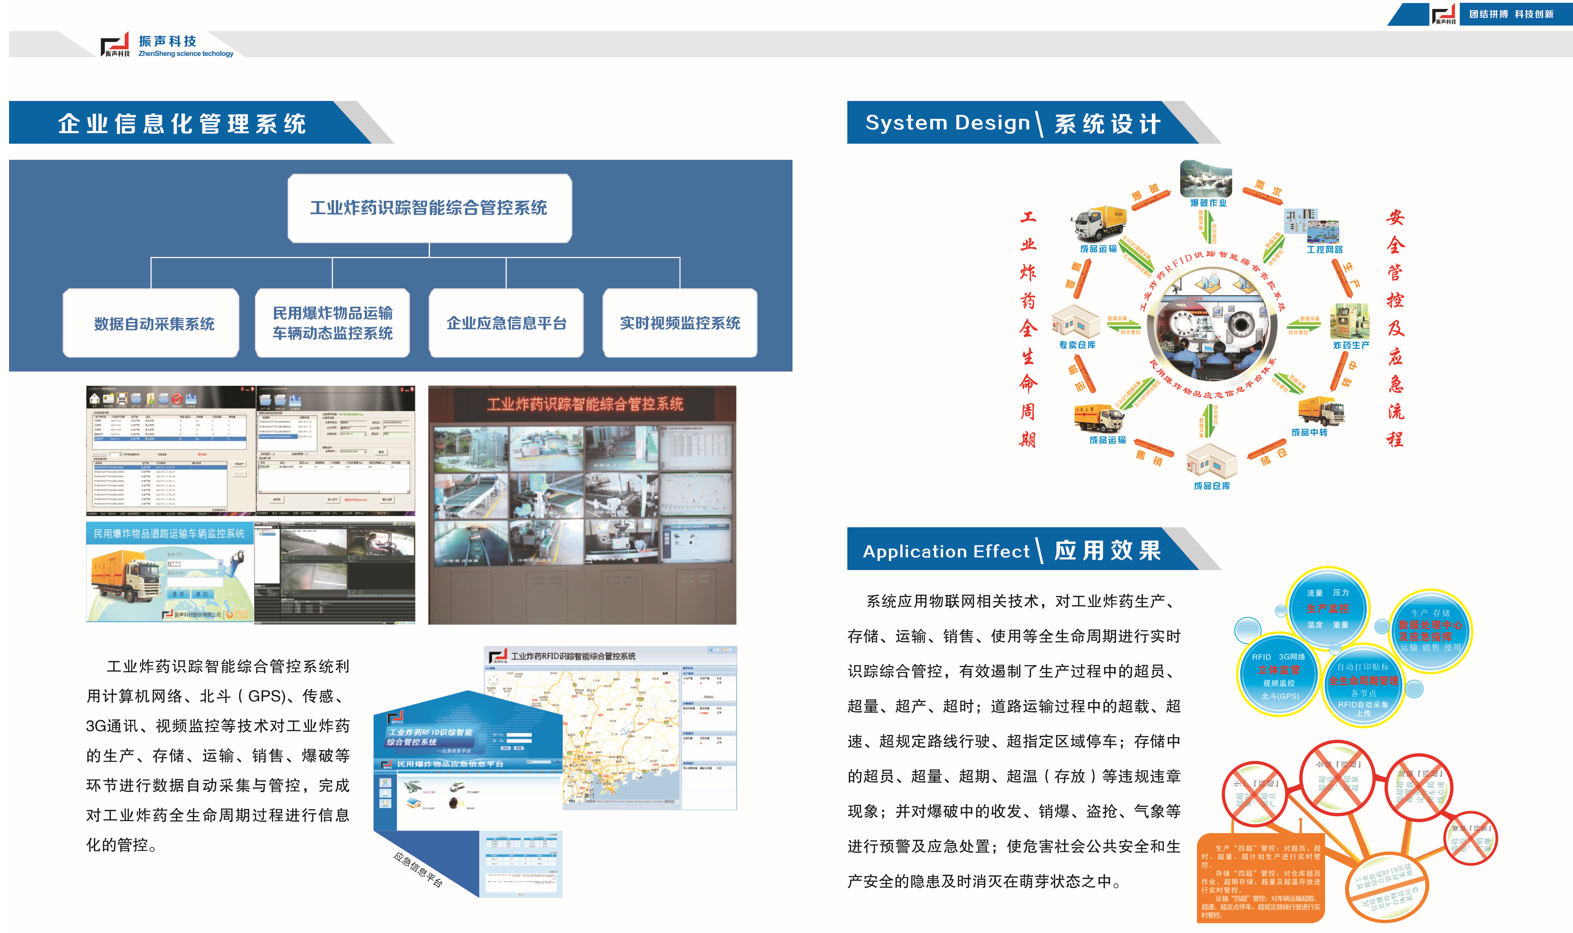Viewport: 1573px width, 933px height.
Task: Click the vehicle monitoring system truck screenshot
Action: (168, 573)
